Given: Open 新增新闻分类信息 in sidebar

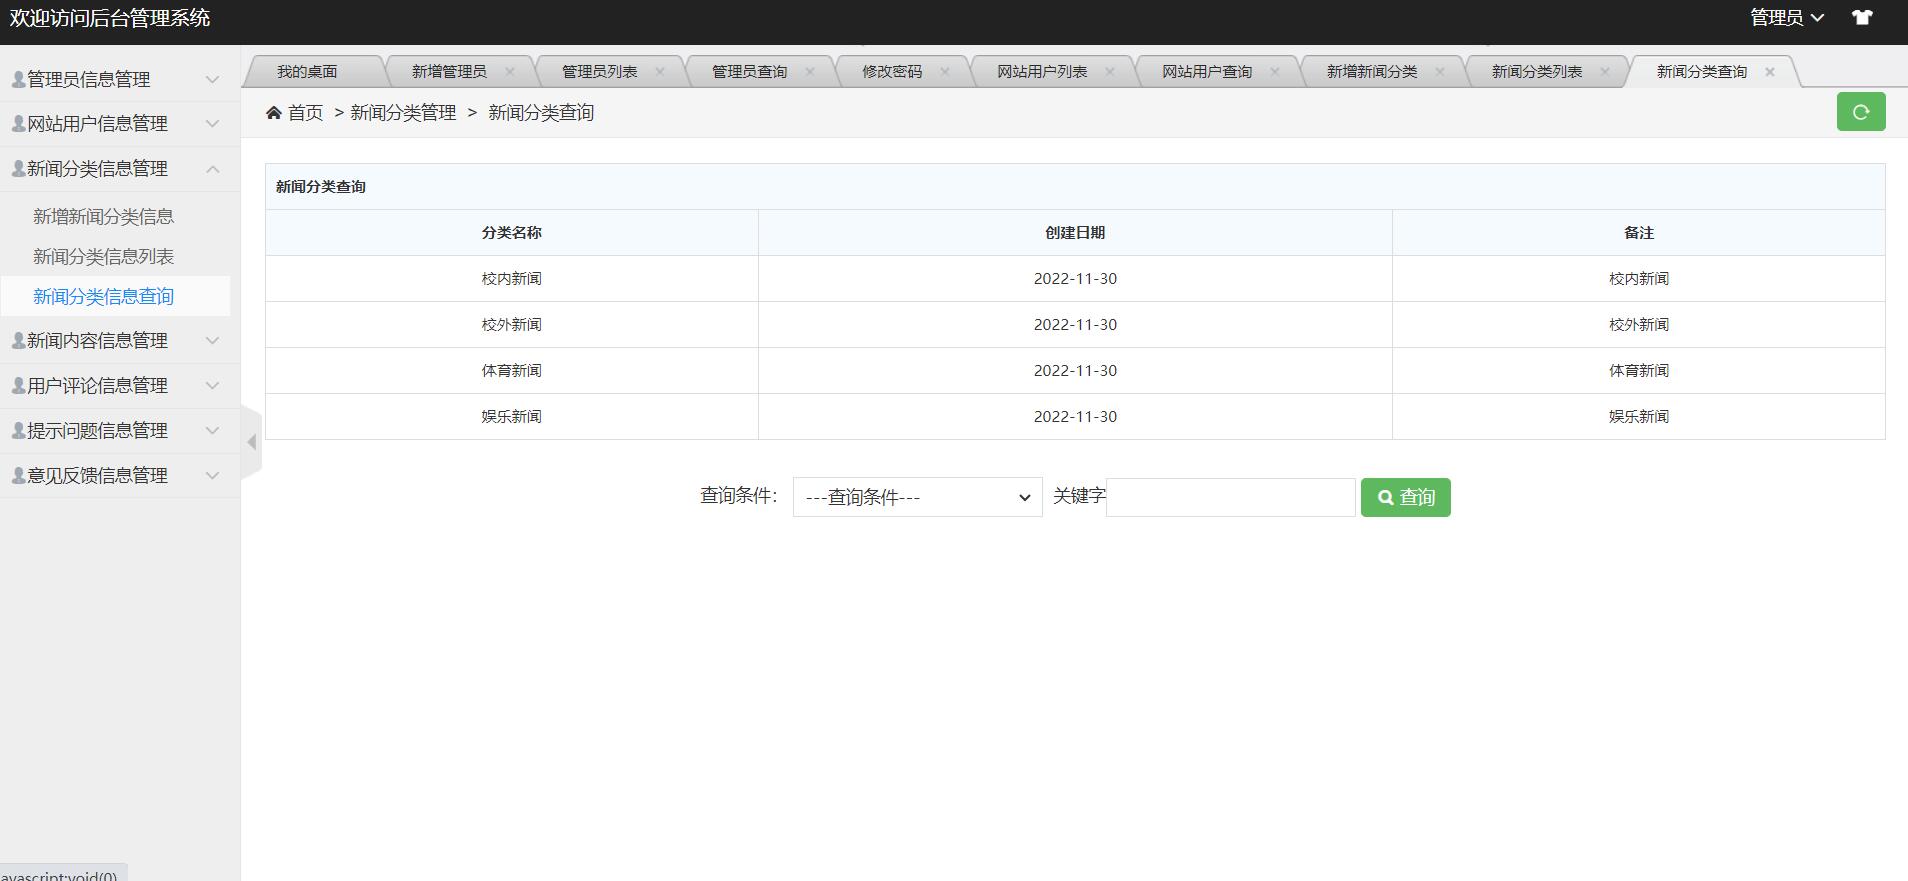Looking at the screenshot, I should [x=103, y=217].
